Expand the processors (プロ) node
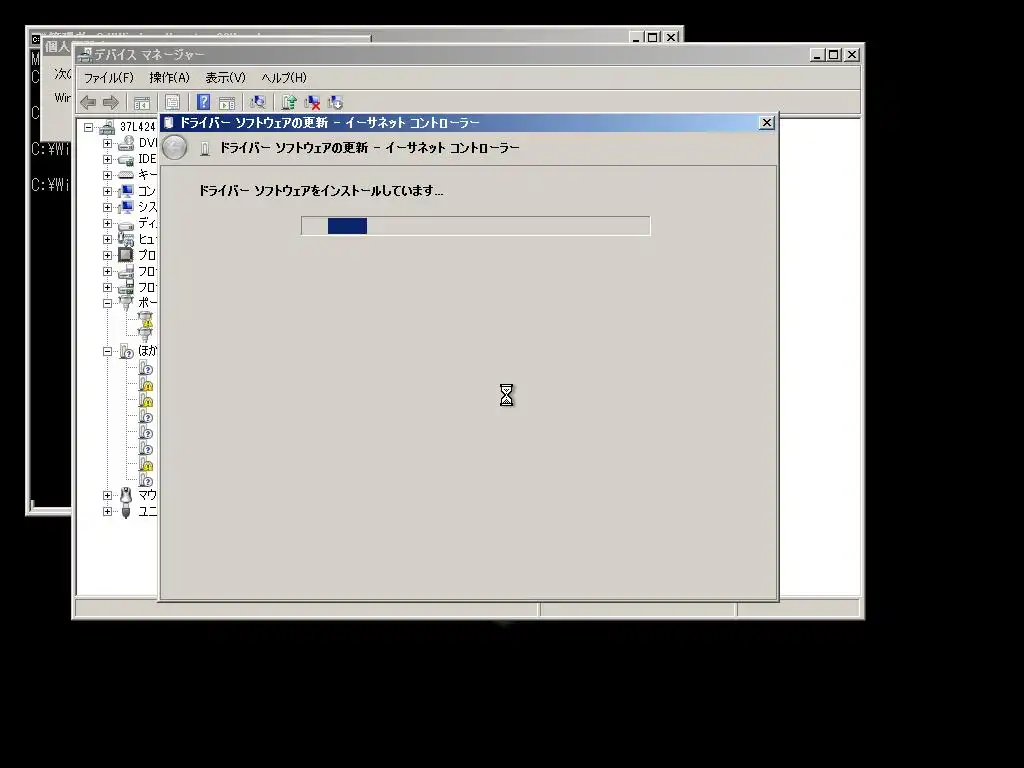Screen dimensions: 1024x768 click(107, 255)
